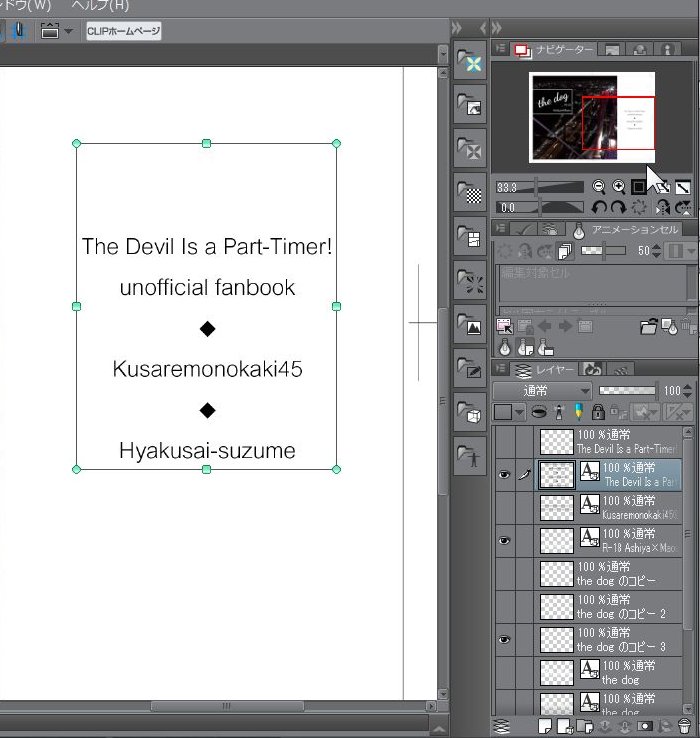Click the light table folder reload icon

[649, 326]
